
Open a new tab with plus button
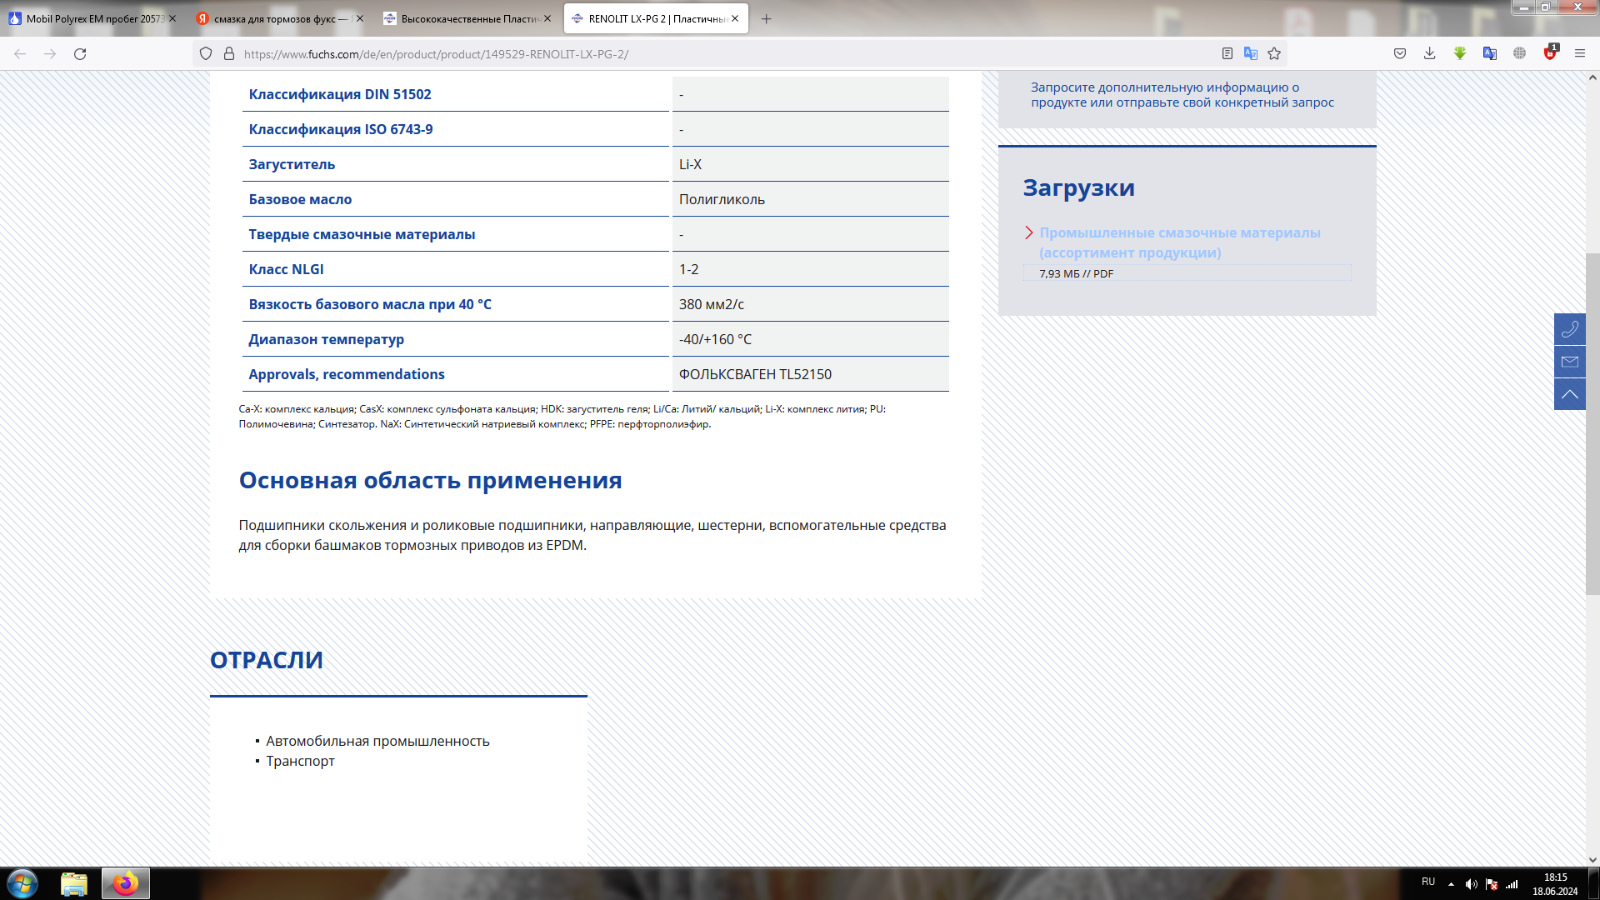(766, 19)
